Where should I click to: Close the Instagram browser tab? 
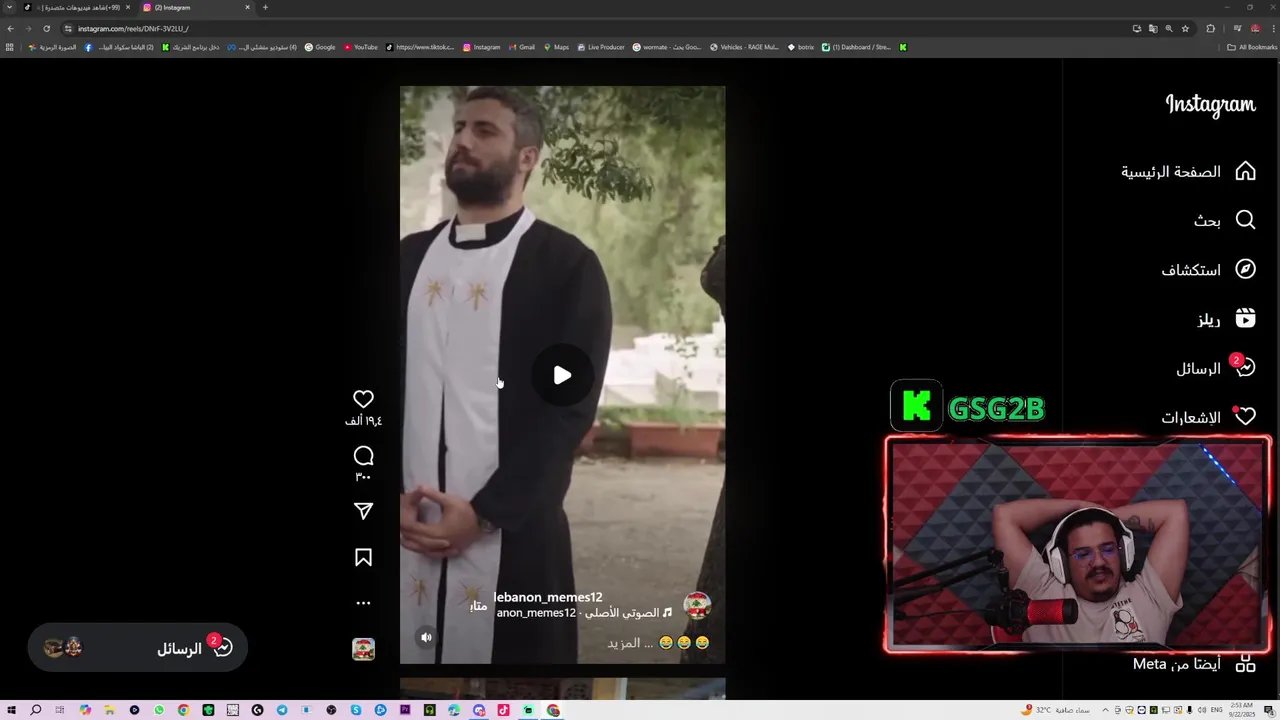[247, 7]
